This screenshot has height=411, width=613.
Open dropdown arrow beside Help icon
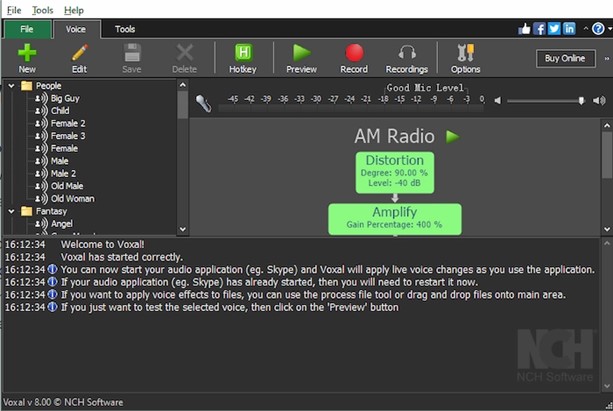[x=609, y=29]
